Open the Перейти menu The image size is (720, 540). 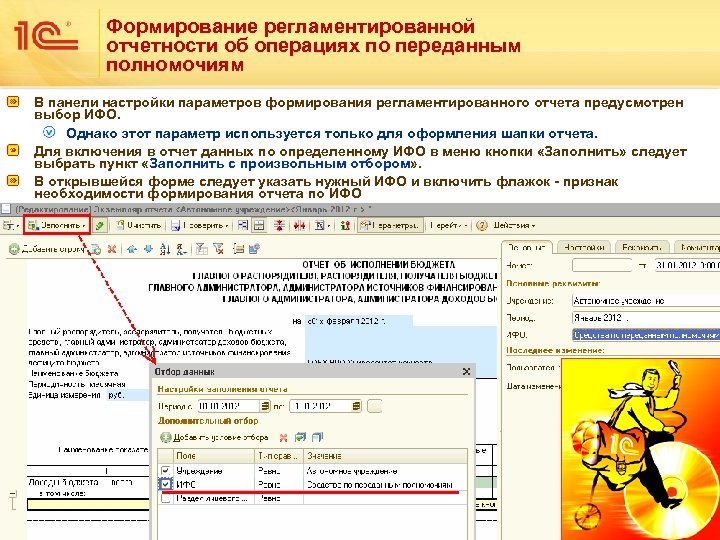click(x=448, y=225)
